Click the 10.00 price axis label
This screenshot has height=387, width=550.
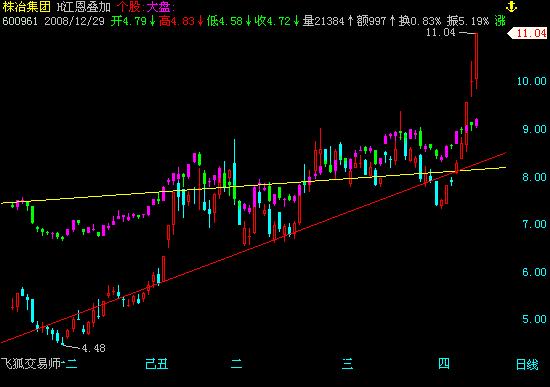(x=531, y=81)
